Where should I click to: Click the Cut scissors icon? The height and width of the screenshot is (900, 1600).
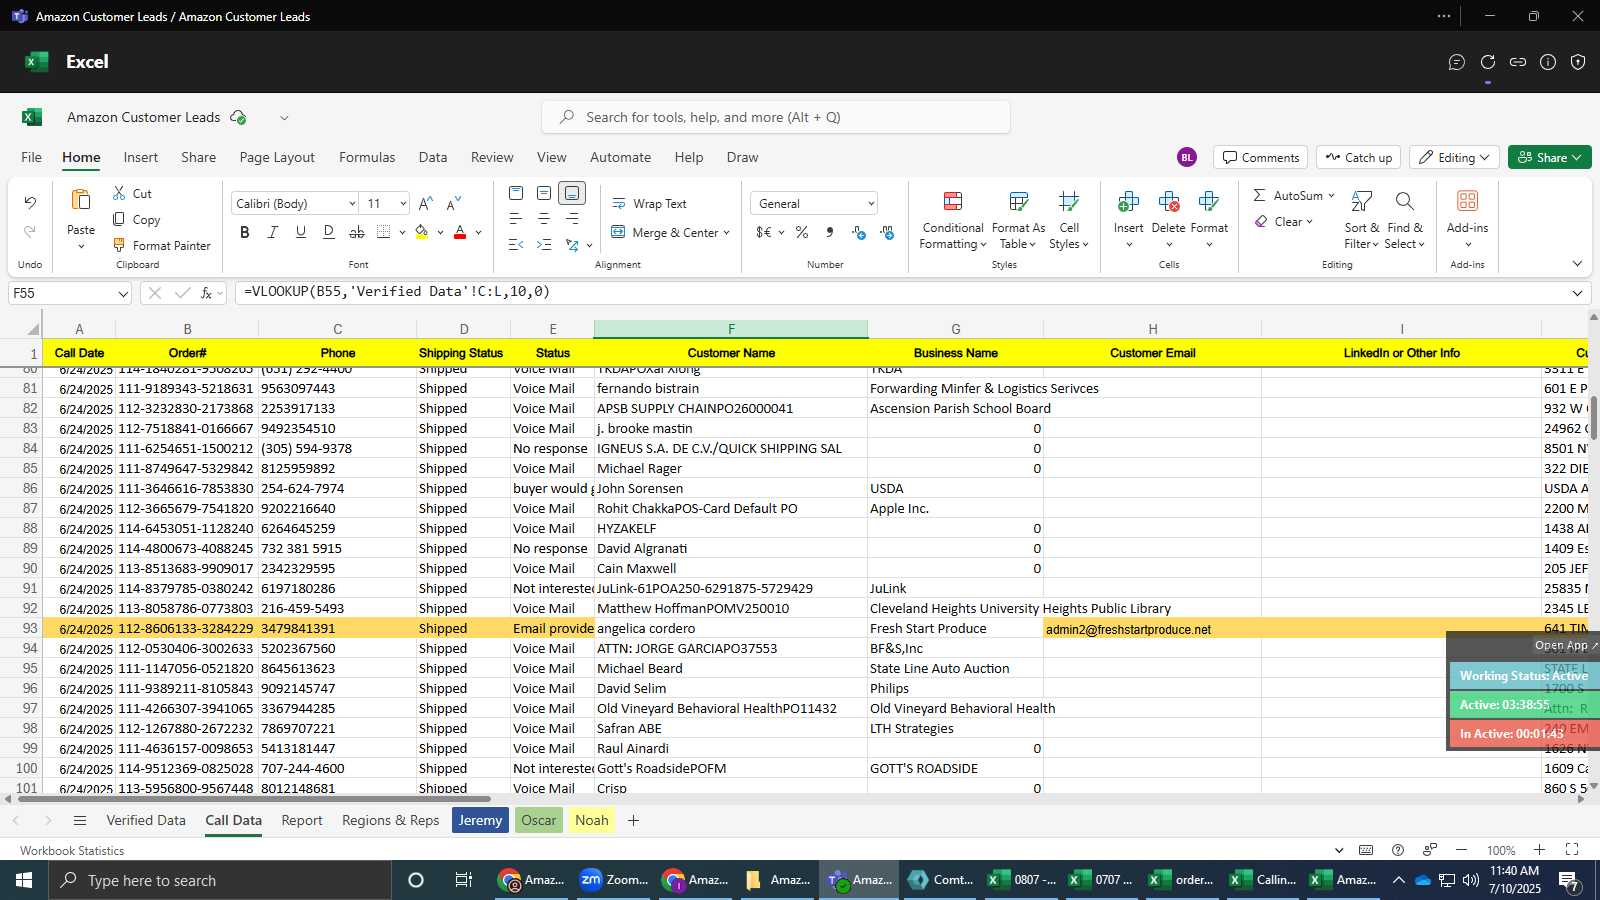point(119,193)
